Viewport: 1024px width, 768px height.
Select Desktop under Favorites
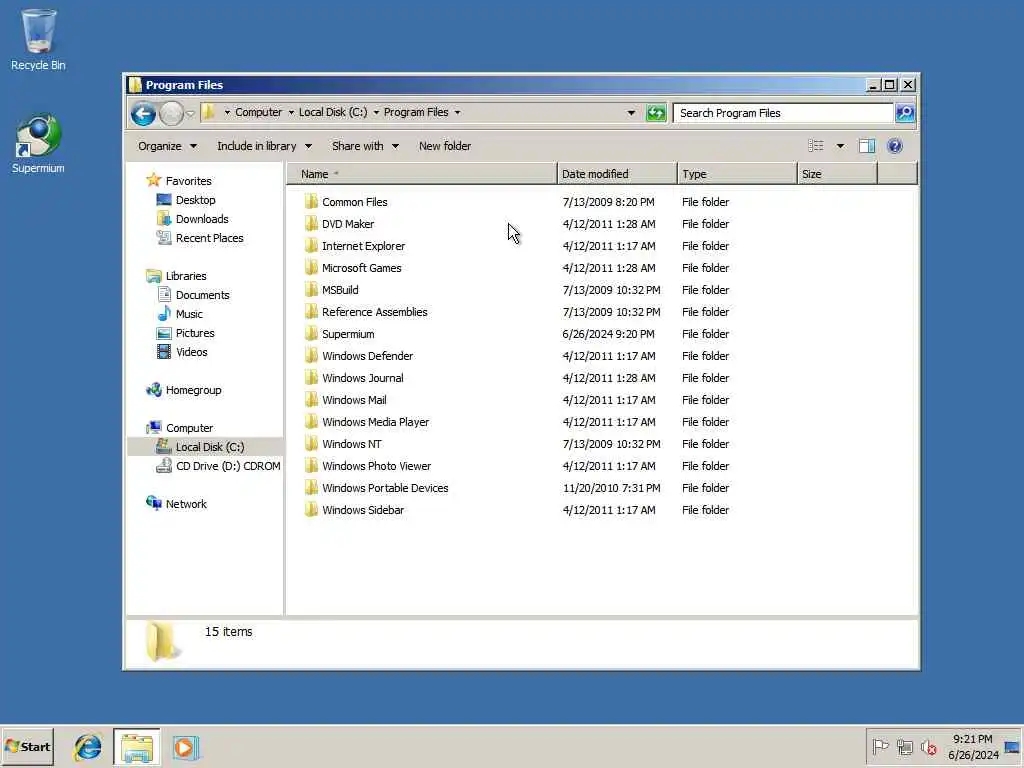195,200
